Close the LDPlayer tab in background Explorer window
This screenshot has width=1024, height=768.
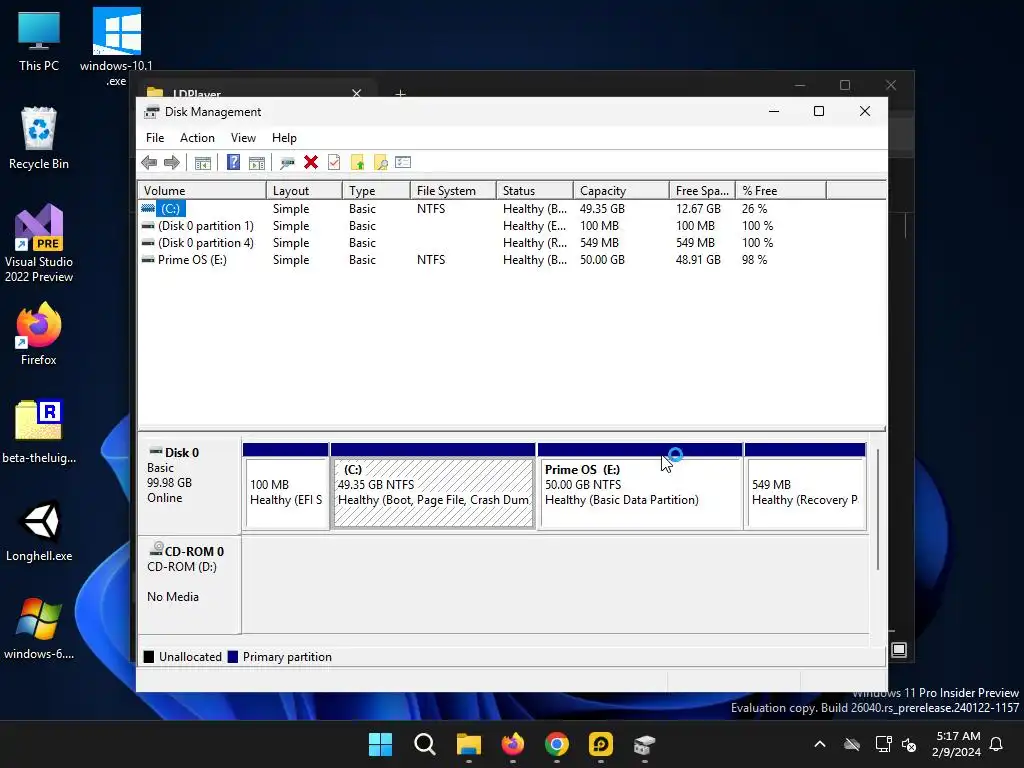(357, 93)
